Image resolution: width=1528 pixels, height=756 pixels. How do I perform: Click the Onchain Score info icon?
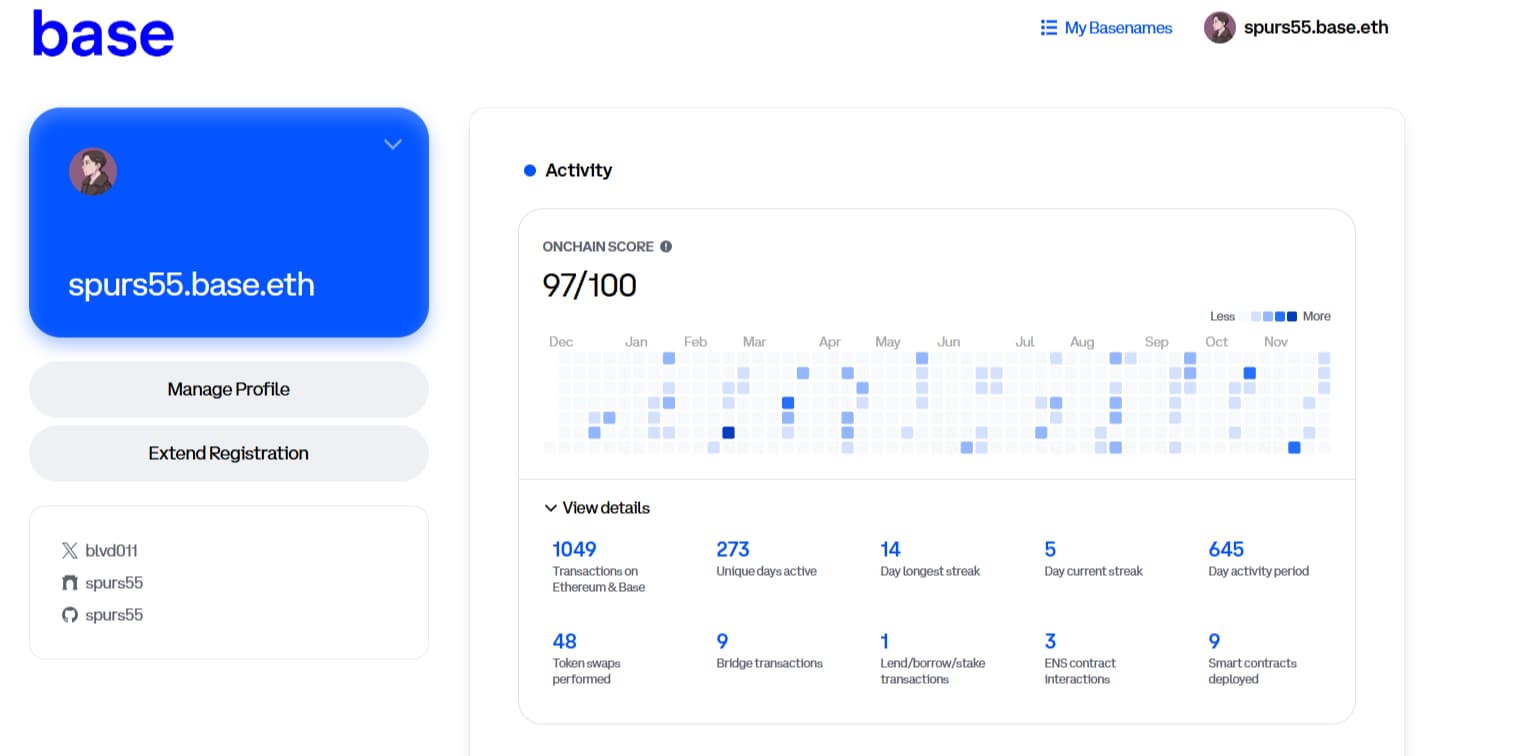(666, 247)
